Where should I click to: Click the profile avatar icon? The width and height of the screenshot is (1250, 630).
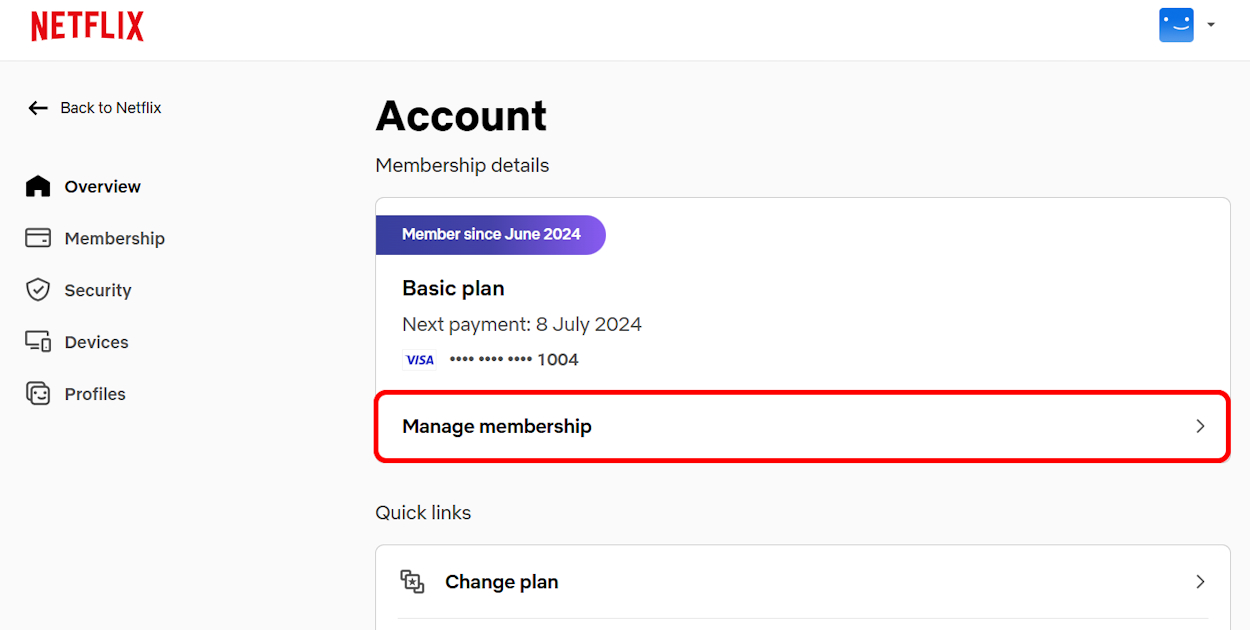[x=1176, y=24]
